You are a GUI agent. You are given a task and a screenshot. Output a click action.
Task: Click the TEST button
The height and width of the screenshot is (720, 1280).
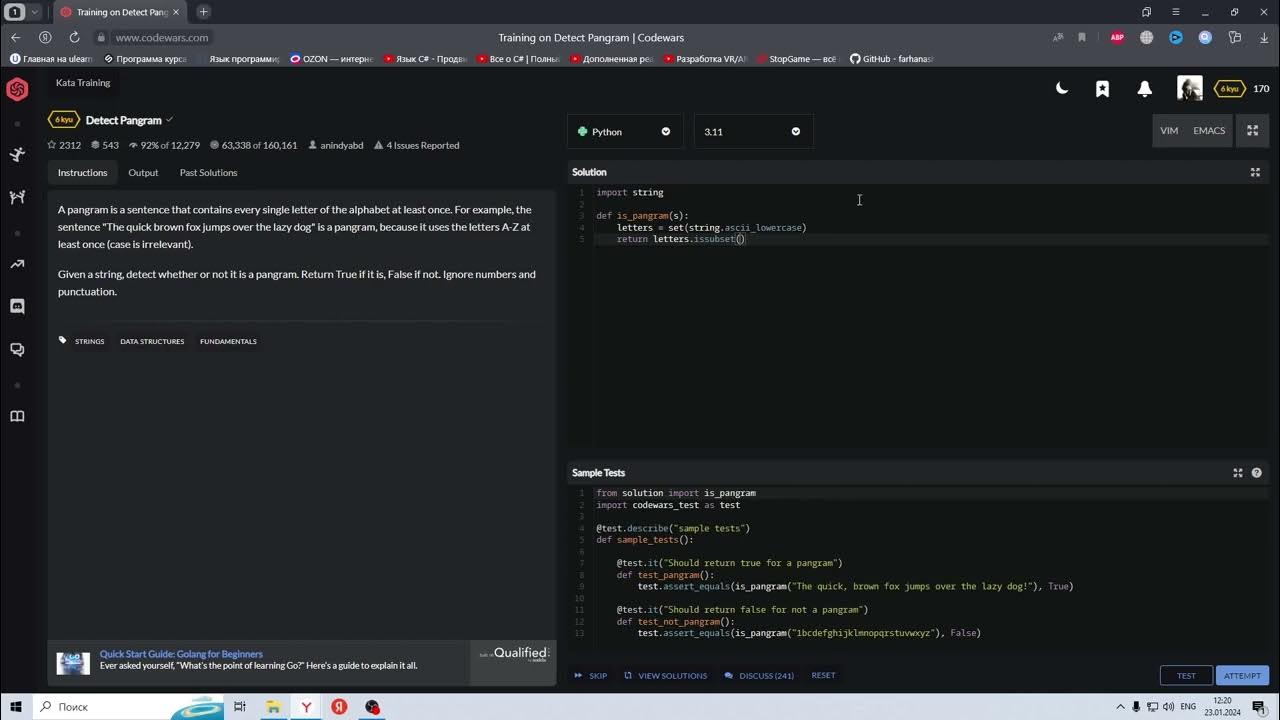pos(1186,675)
